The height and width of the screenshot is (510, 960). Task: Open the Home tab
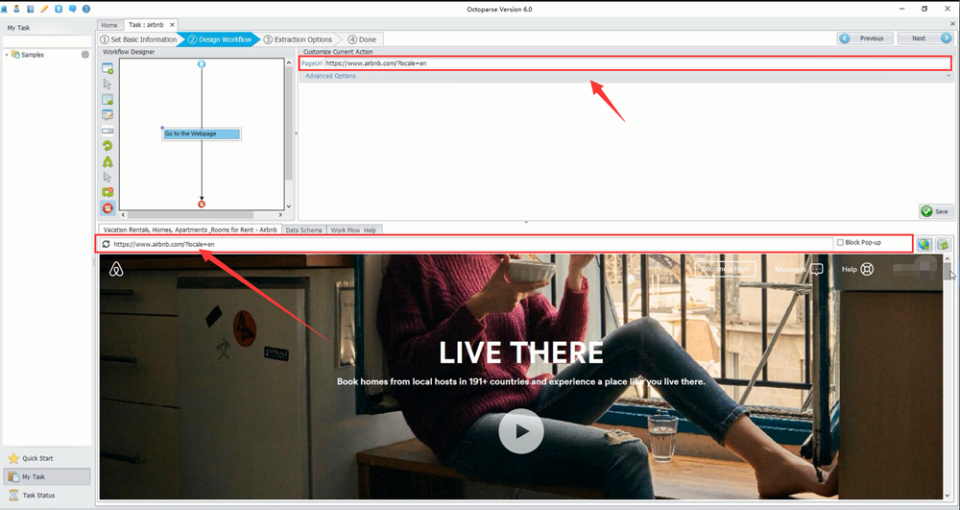point(109,24)
